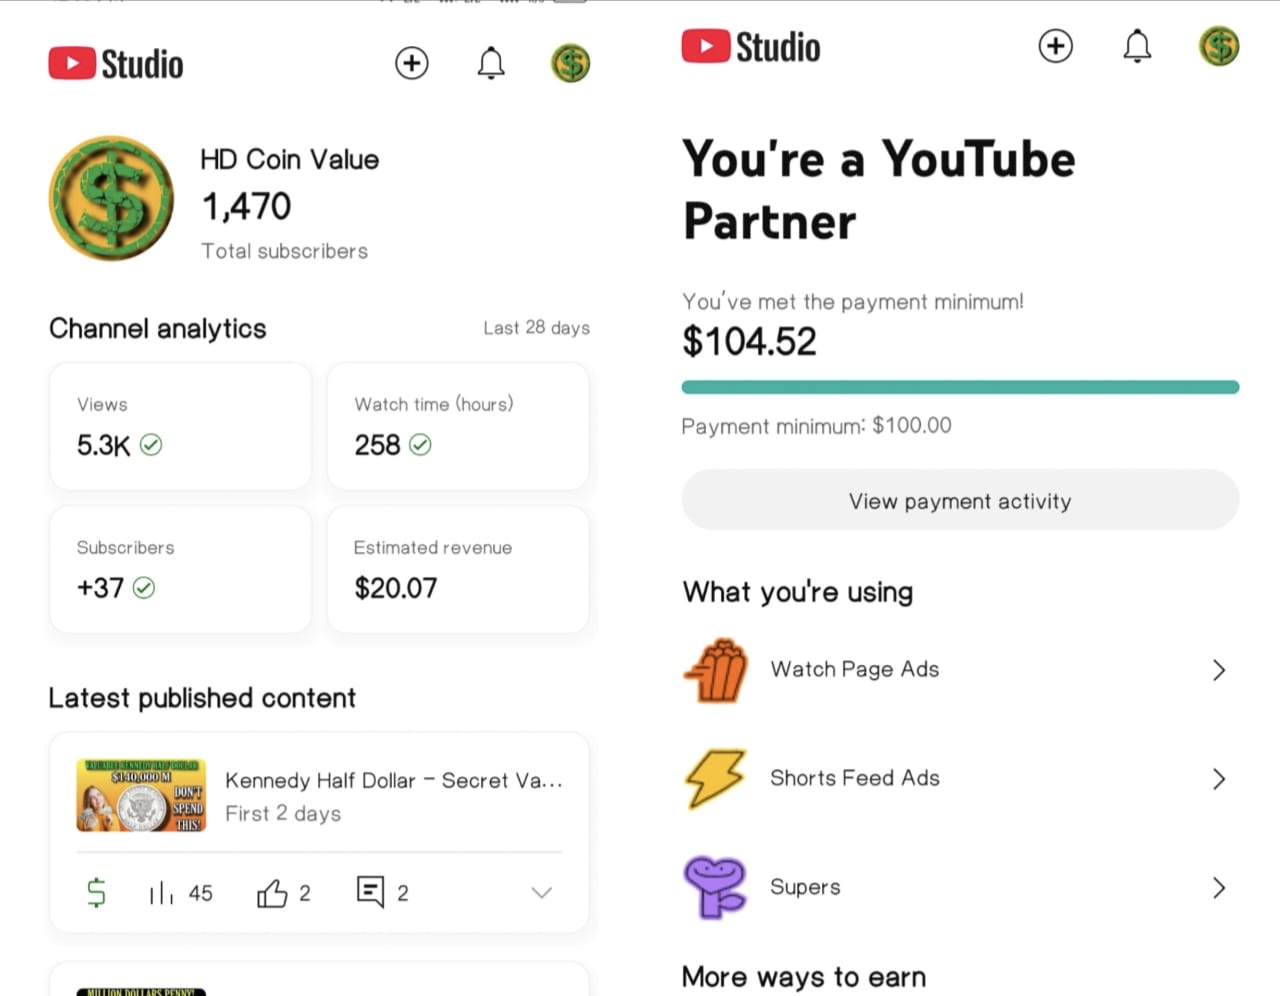This screenshot has height=996, width=1280.
Task: Open the Kennedy Half Dollar video thumbnail
Action: click(x=140, y=795)
